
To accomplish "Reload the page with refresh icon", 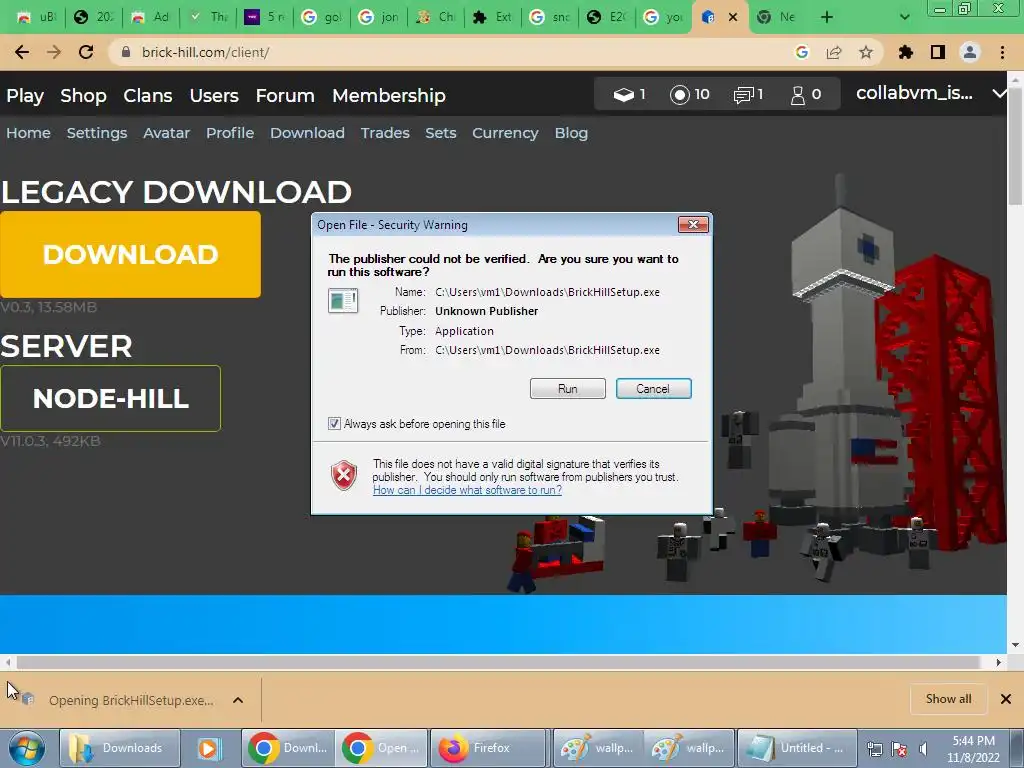I will coord(86,52).
